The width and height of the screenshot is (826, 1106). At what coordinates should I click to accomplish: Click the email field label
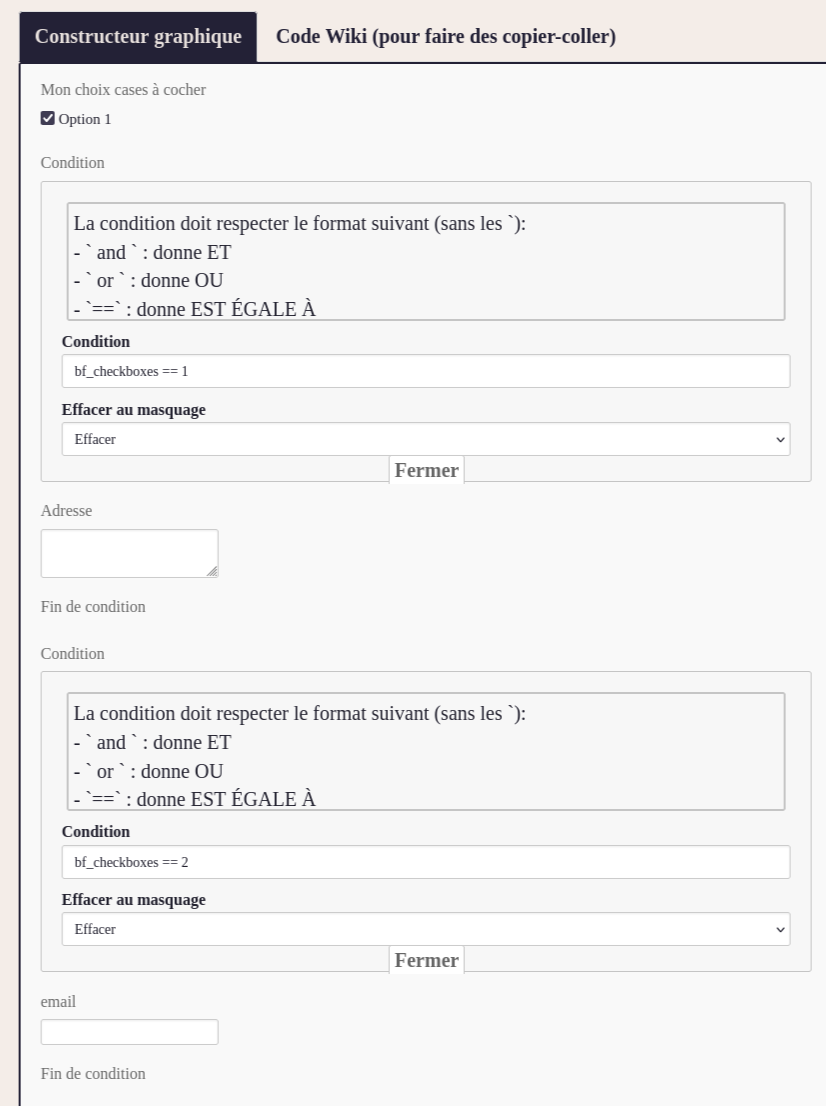coord(58,1002)
